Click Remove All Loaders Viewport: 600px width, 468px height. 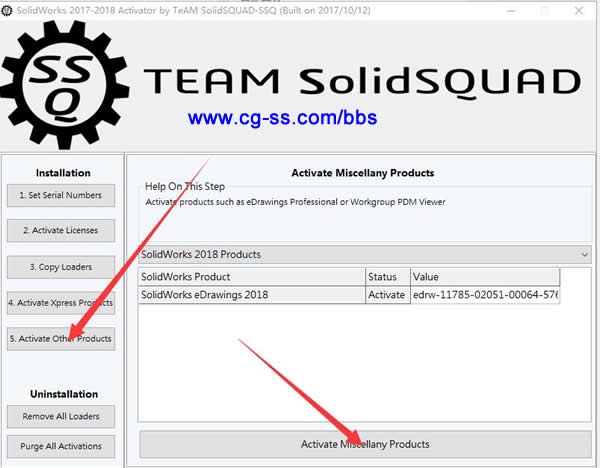coord(62,415)
